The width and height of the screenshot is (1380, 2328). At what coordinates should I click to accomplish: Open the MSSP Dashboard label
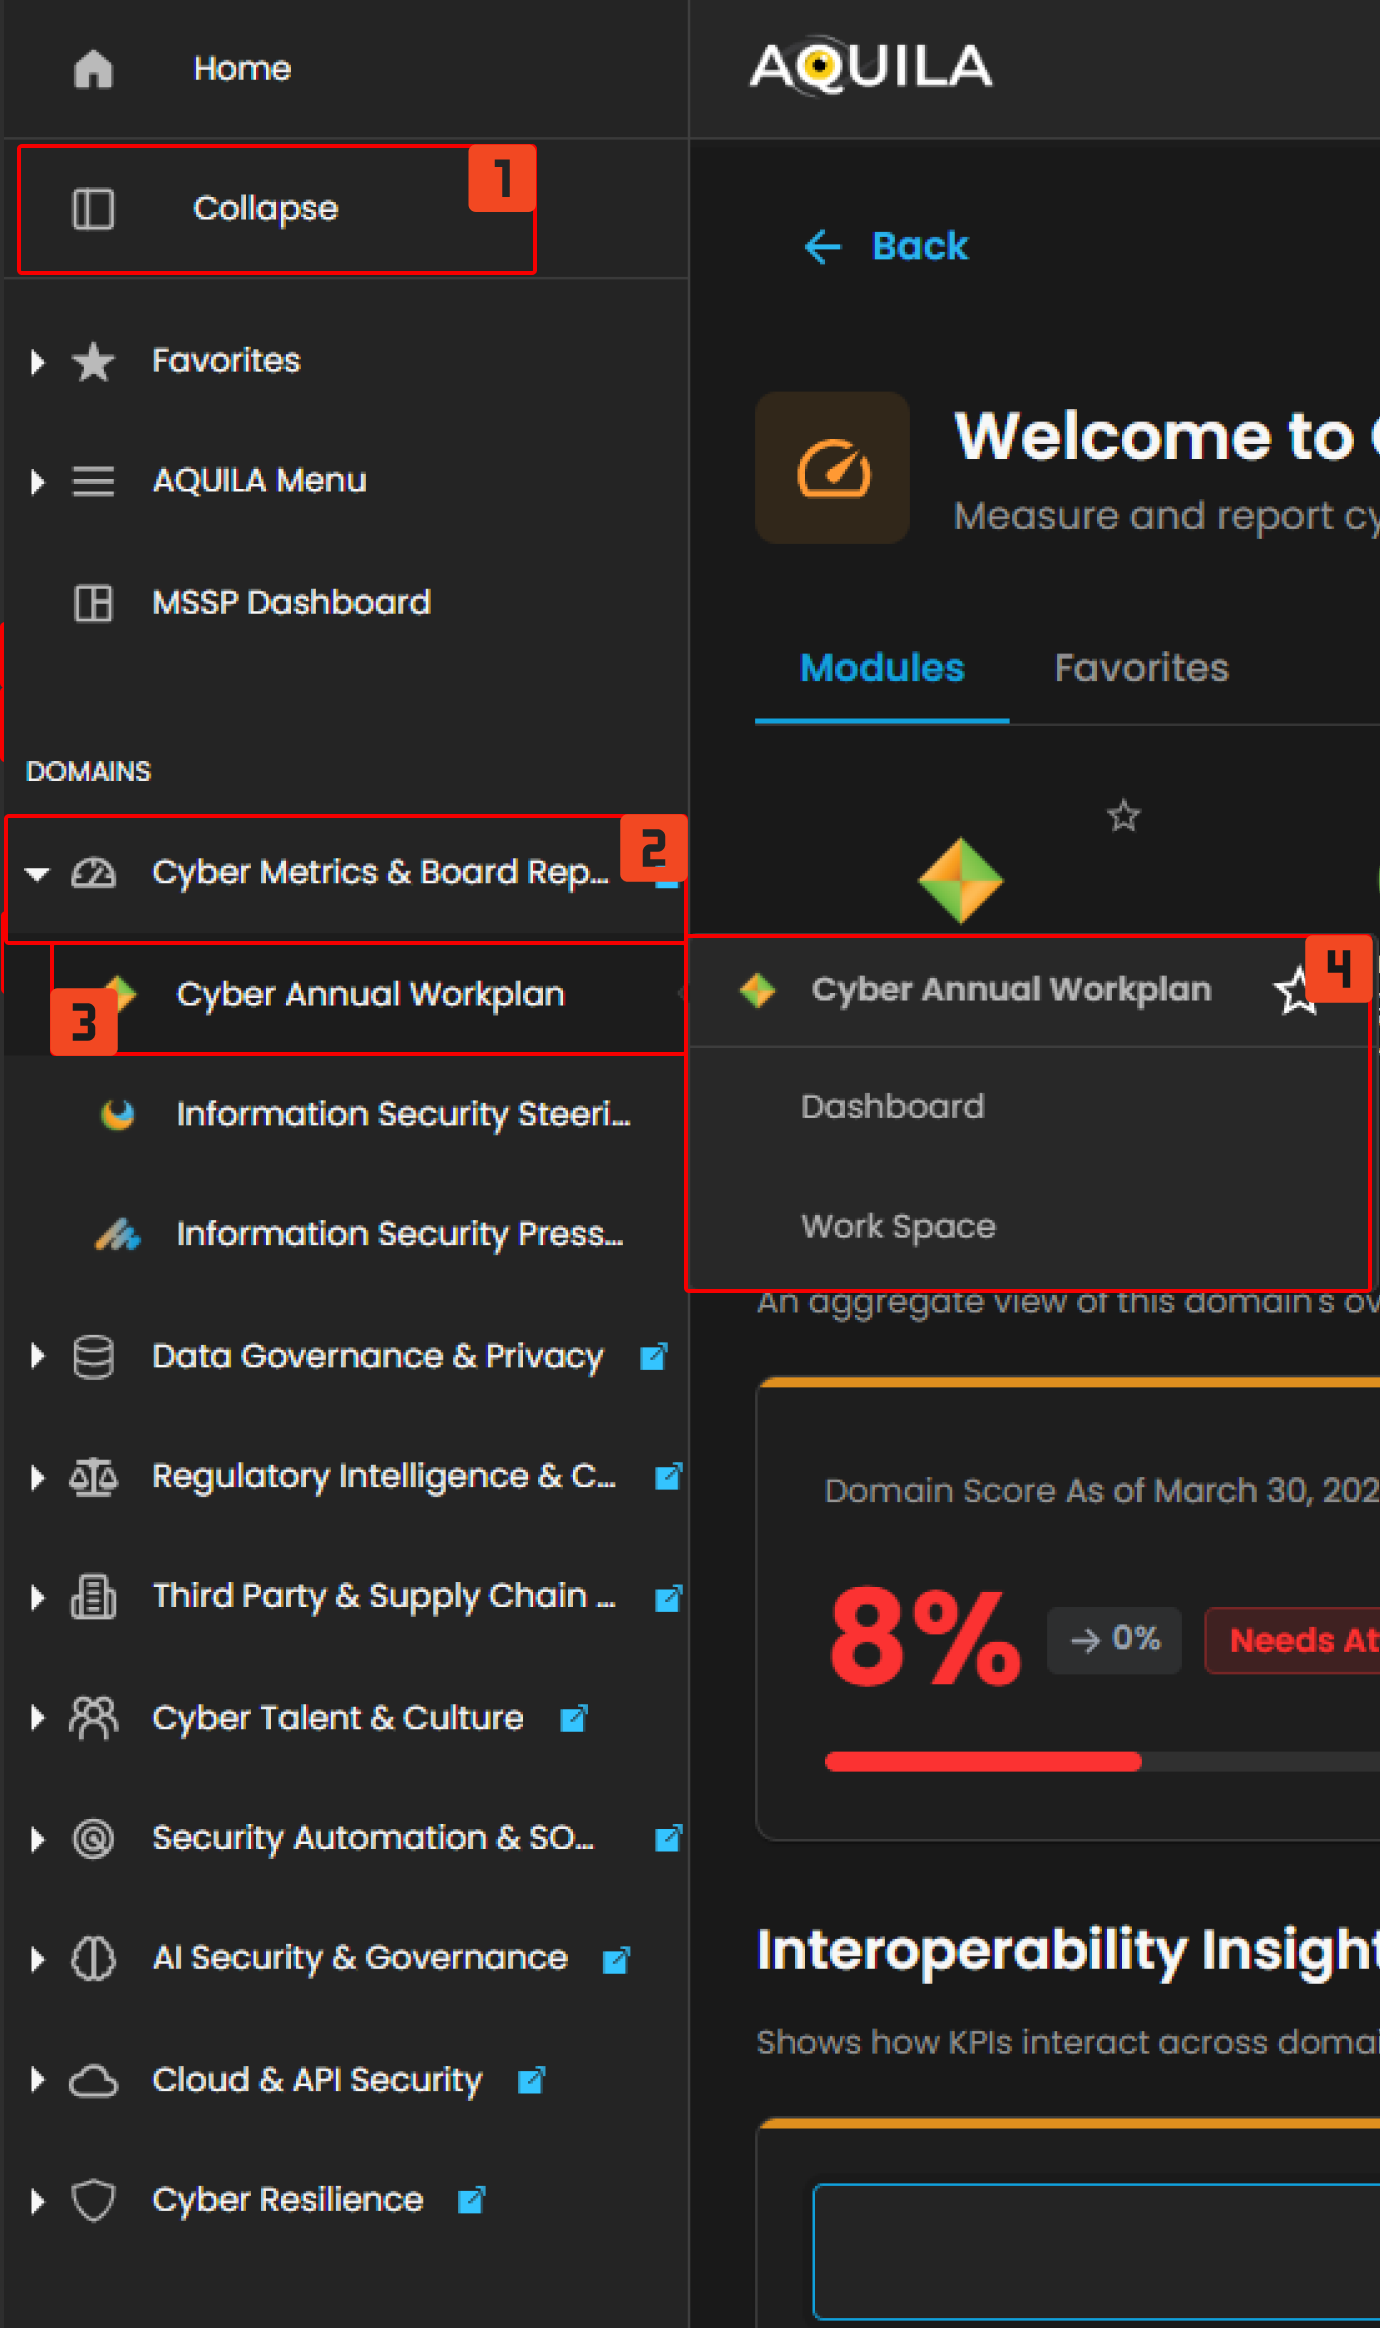click(x=291, y=603)
